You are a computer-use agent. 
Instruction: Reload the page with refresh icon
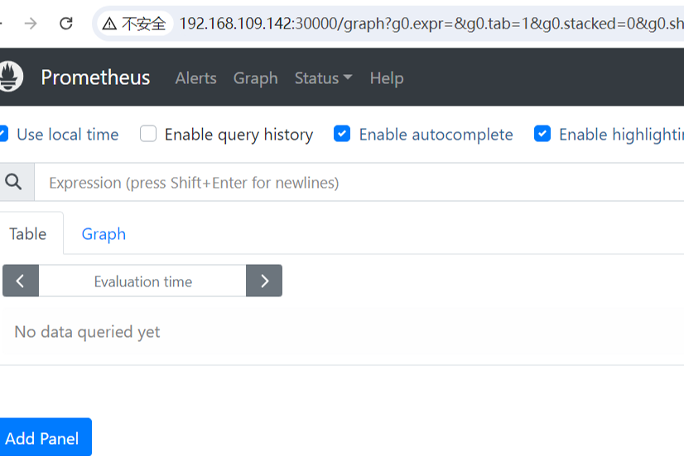pyautogui.click(x=66, y=23)
